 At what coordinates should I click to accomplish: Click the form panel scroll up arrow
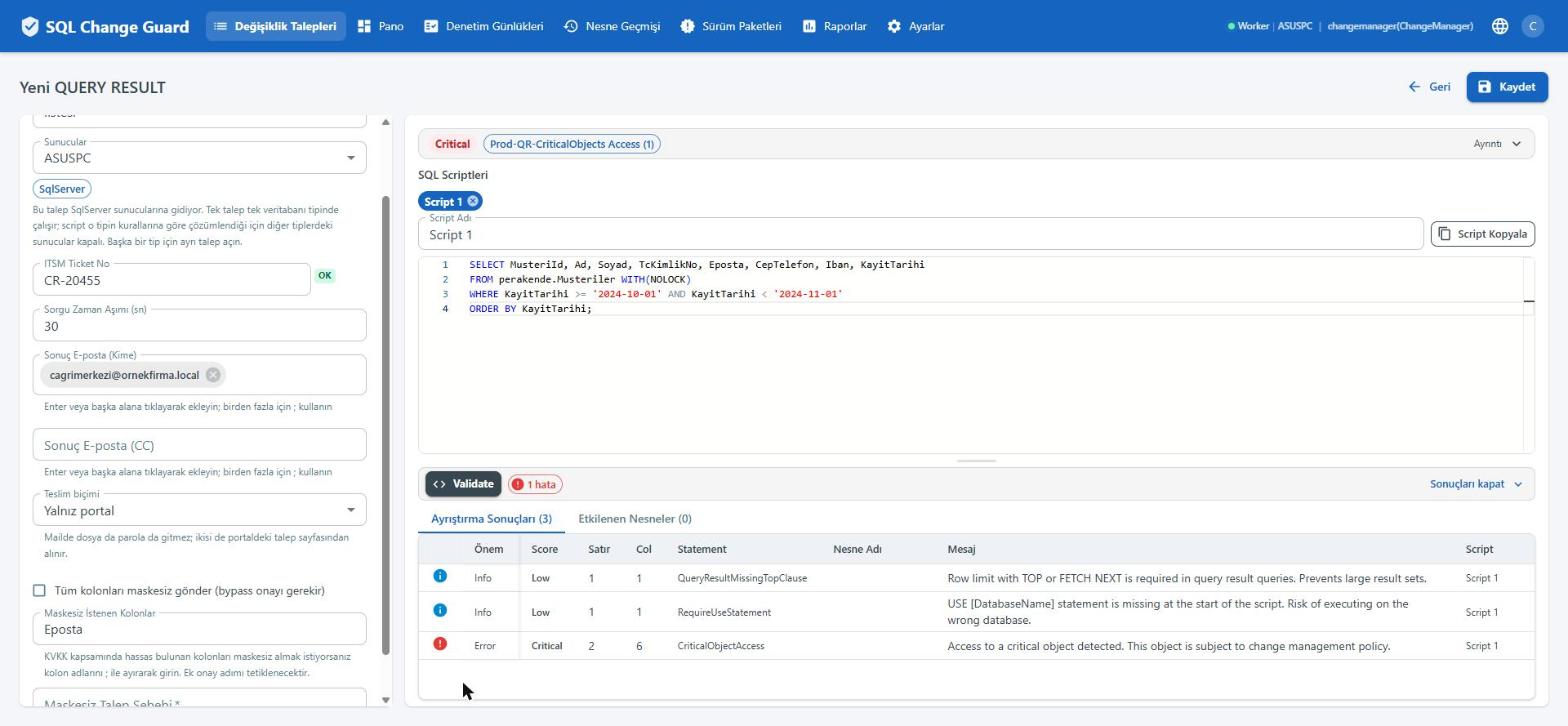pos(386,122)
